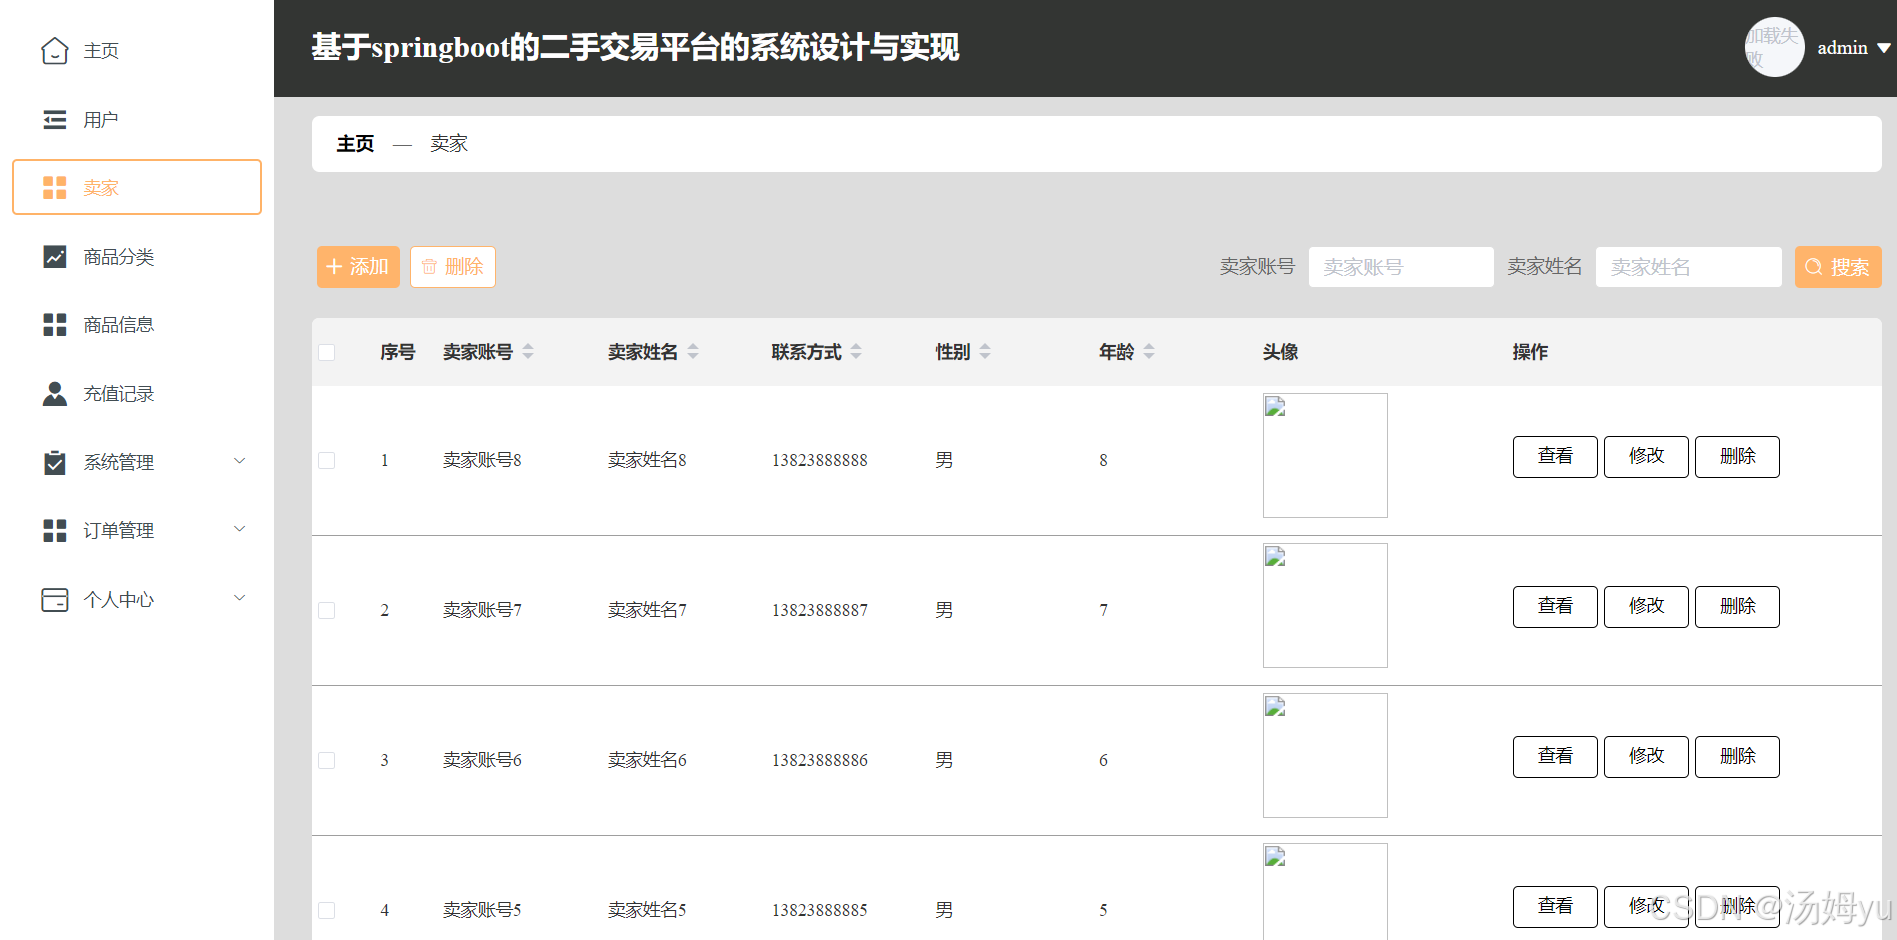The height and width of the screenshot is (940, 1897).
Task: Click phone number 13823888888
Action: (x=819, y=460)
